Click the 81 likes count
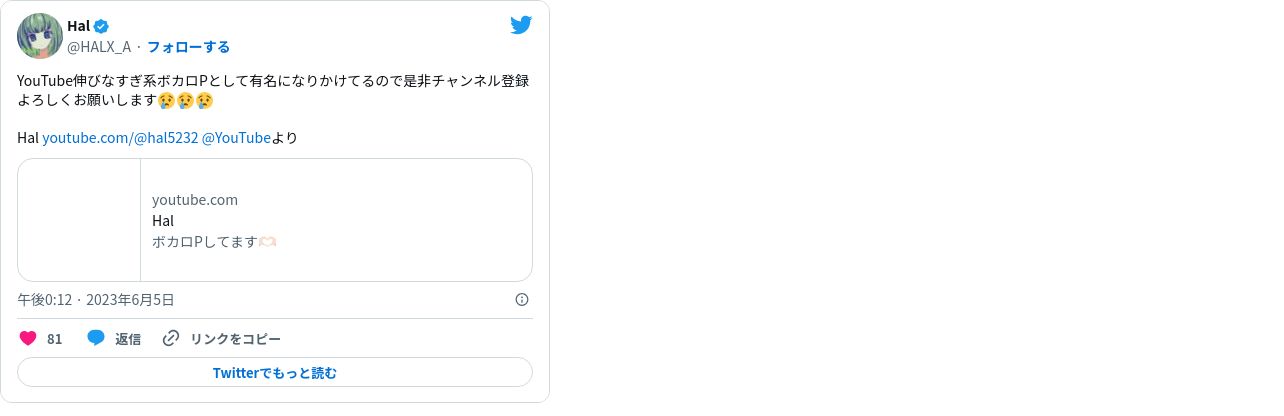The height and width of the screenshot is (416, 1284). (x=54, y=339)
